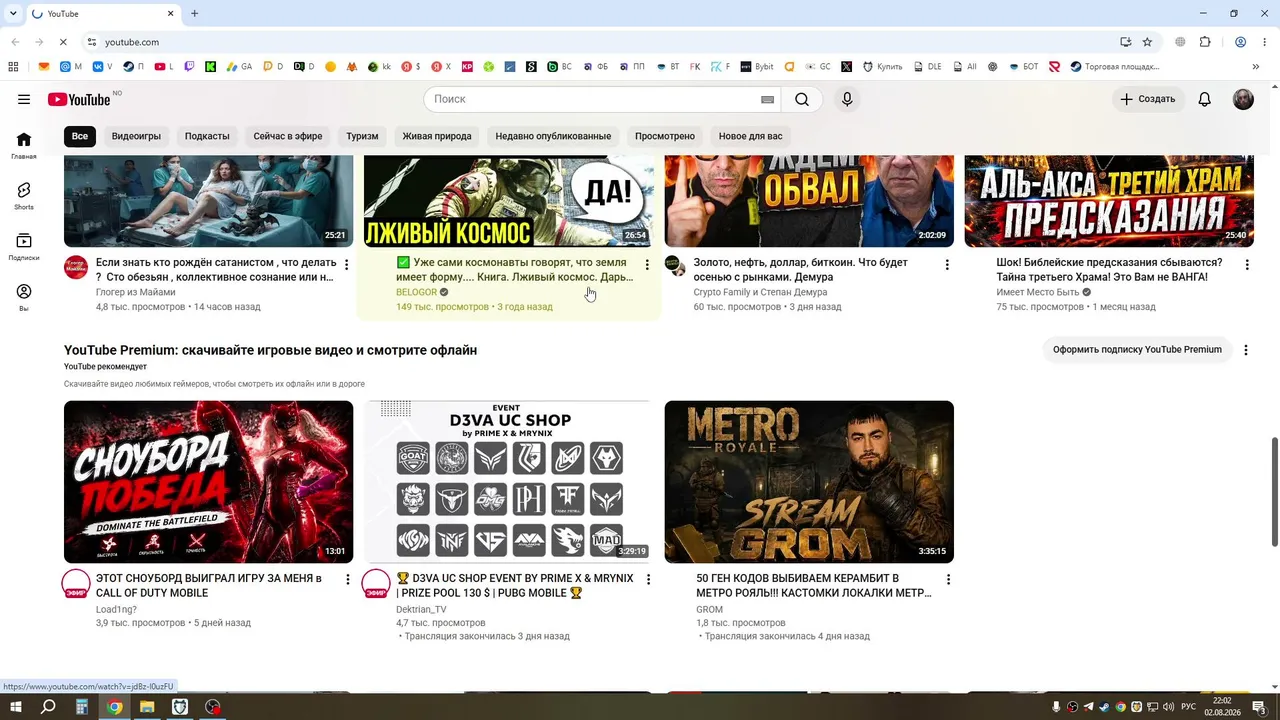Open the on-screen keyboard in search box

[768, 99]
